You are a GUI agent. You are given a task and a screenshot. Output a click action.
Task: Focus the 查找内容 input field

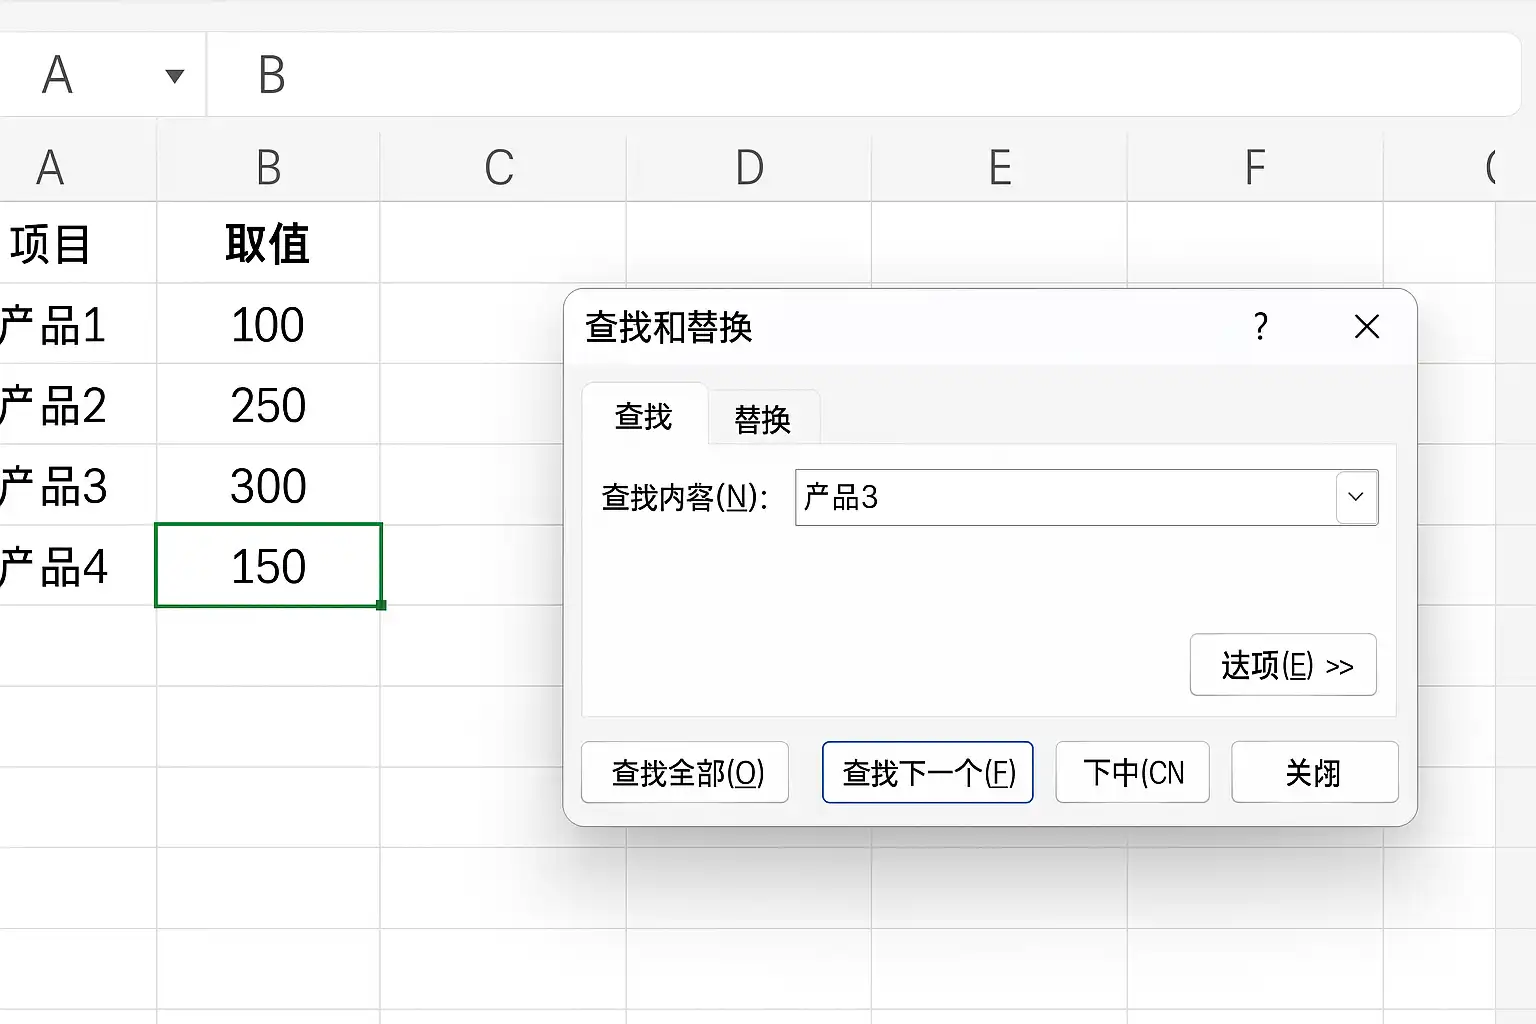(x=1066, y=497)
